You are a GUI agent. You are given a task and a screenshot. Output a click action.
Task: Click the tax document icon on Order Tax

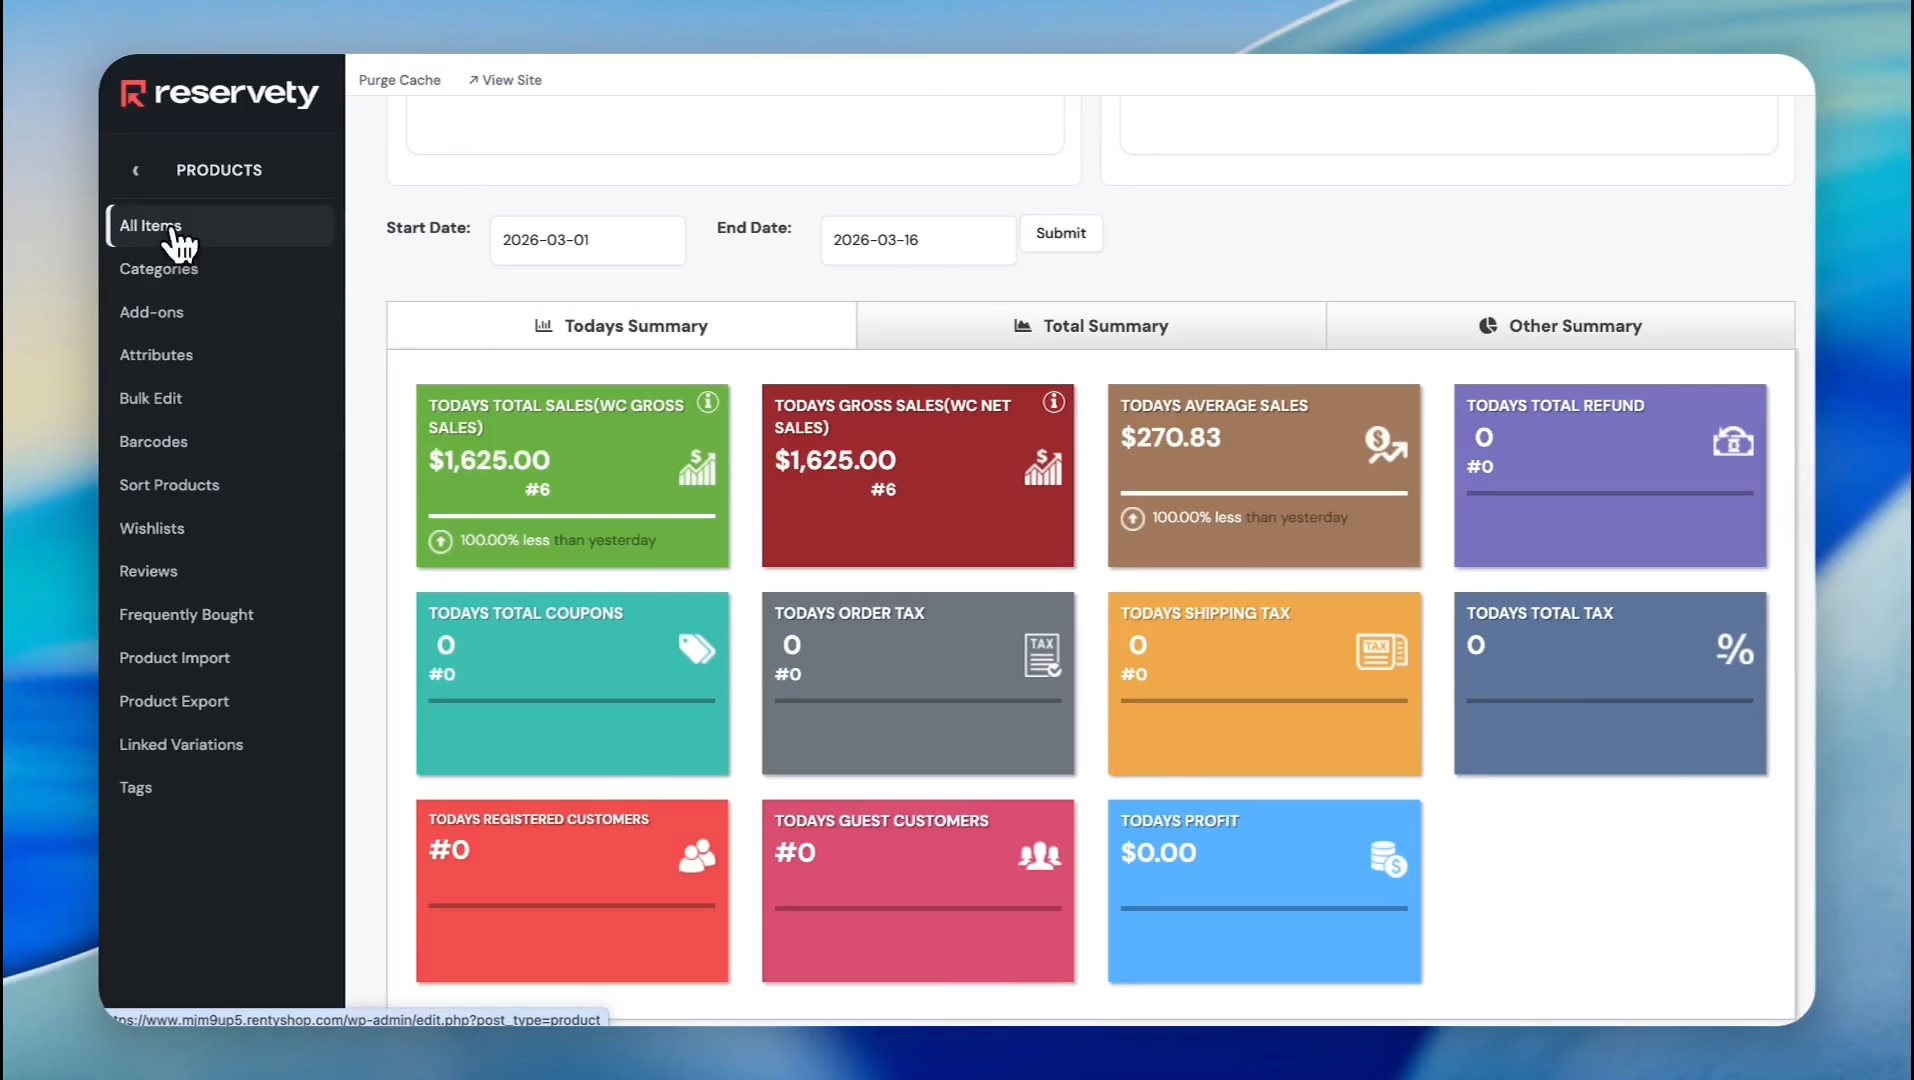coord(1042,655)
